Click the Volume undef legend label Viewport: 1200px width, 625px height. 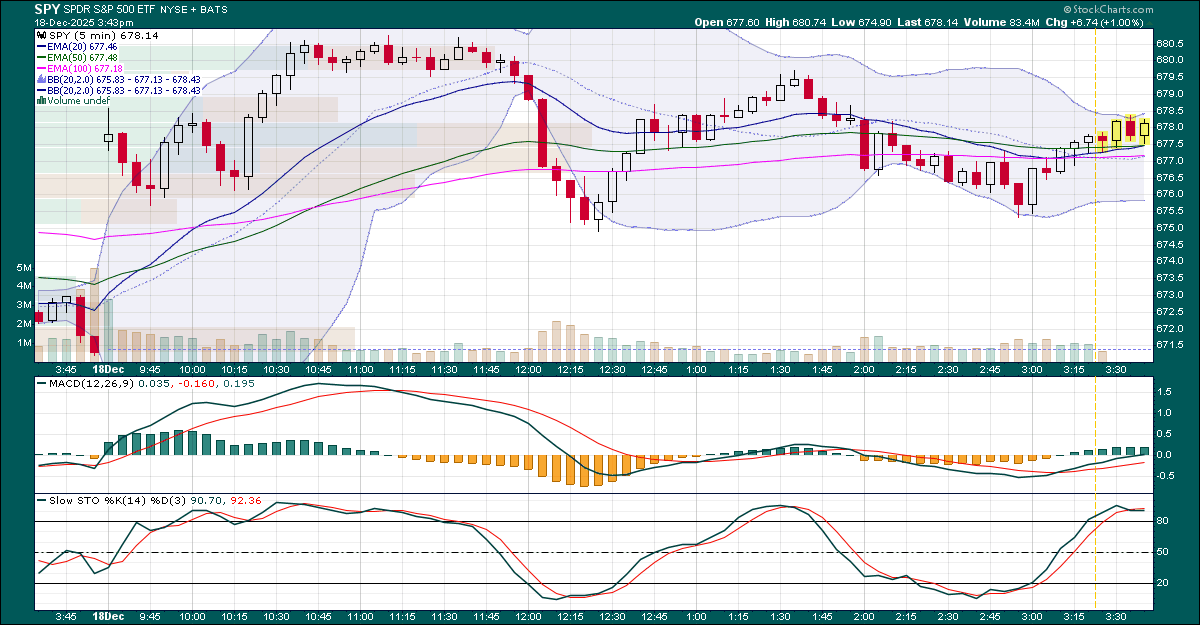coord(77,101)
